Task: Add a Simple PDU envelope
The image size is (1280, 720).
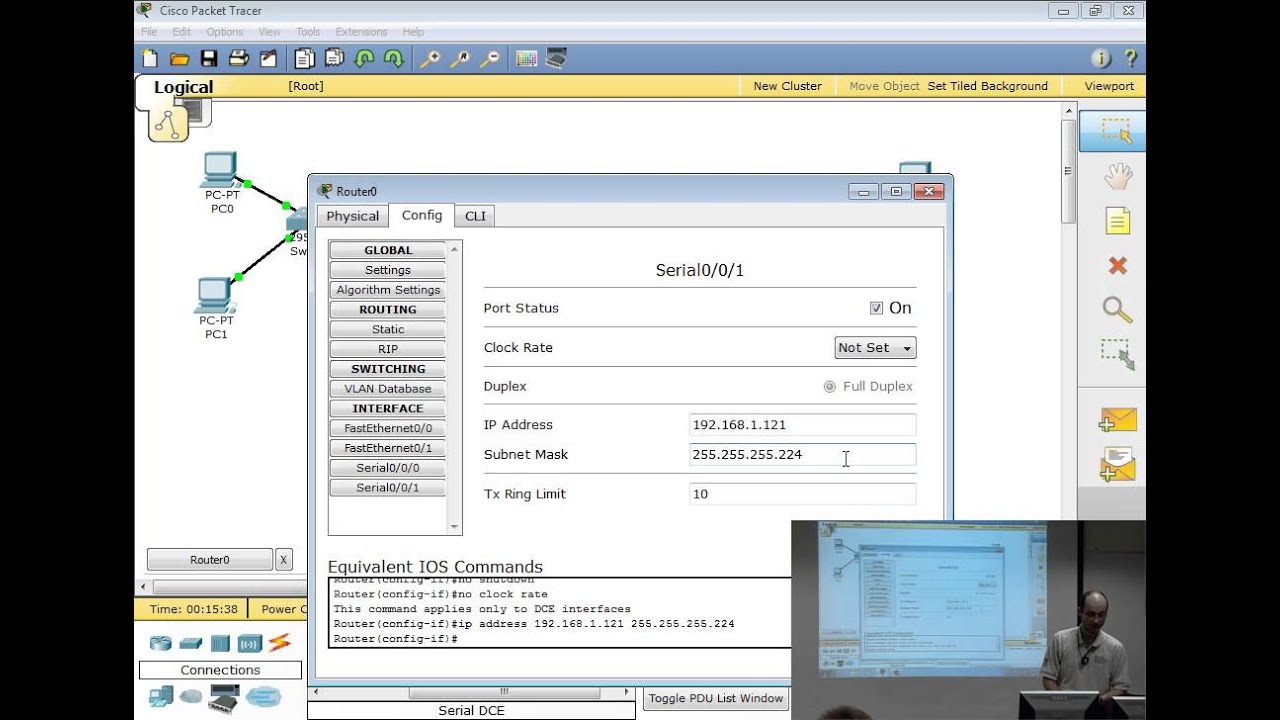Action: (1117, 420)
